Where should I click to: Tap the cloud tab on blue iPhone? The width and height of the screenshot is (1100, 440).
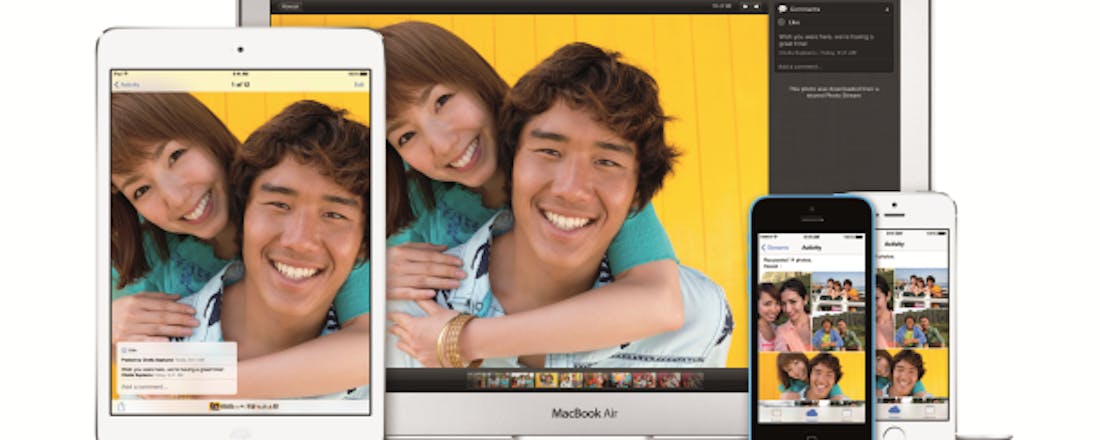click(x=812, y=411)
